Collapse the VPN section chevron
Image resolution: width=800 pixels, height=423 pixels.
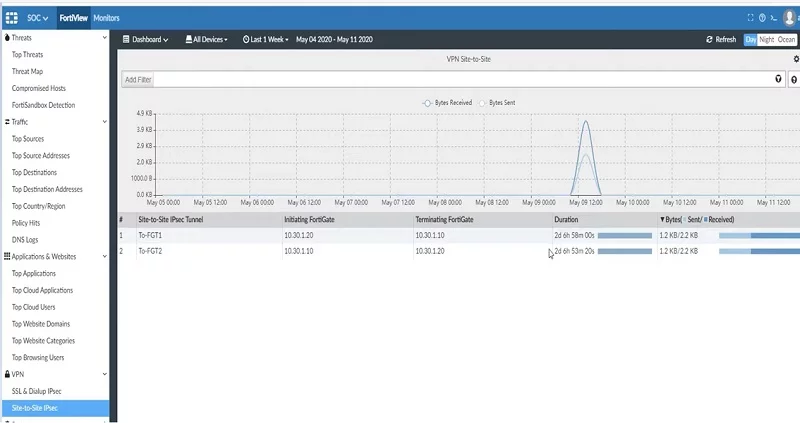105,375
